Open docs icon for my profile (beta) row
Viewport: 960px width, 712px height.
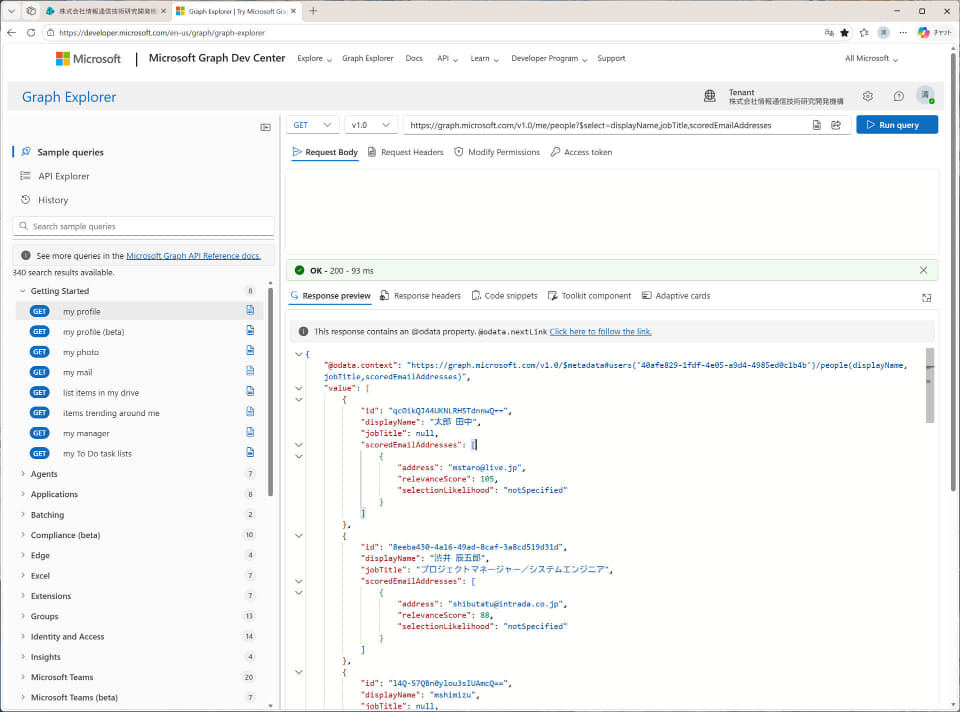[x=250, y=331]
